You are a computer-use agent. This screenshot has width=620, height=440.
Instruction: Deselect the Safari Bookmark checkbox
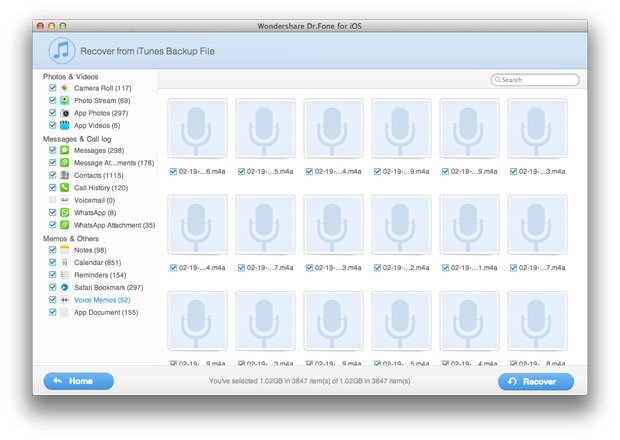[x=52, y=287]
